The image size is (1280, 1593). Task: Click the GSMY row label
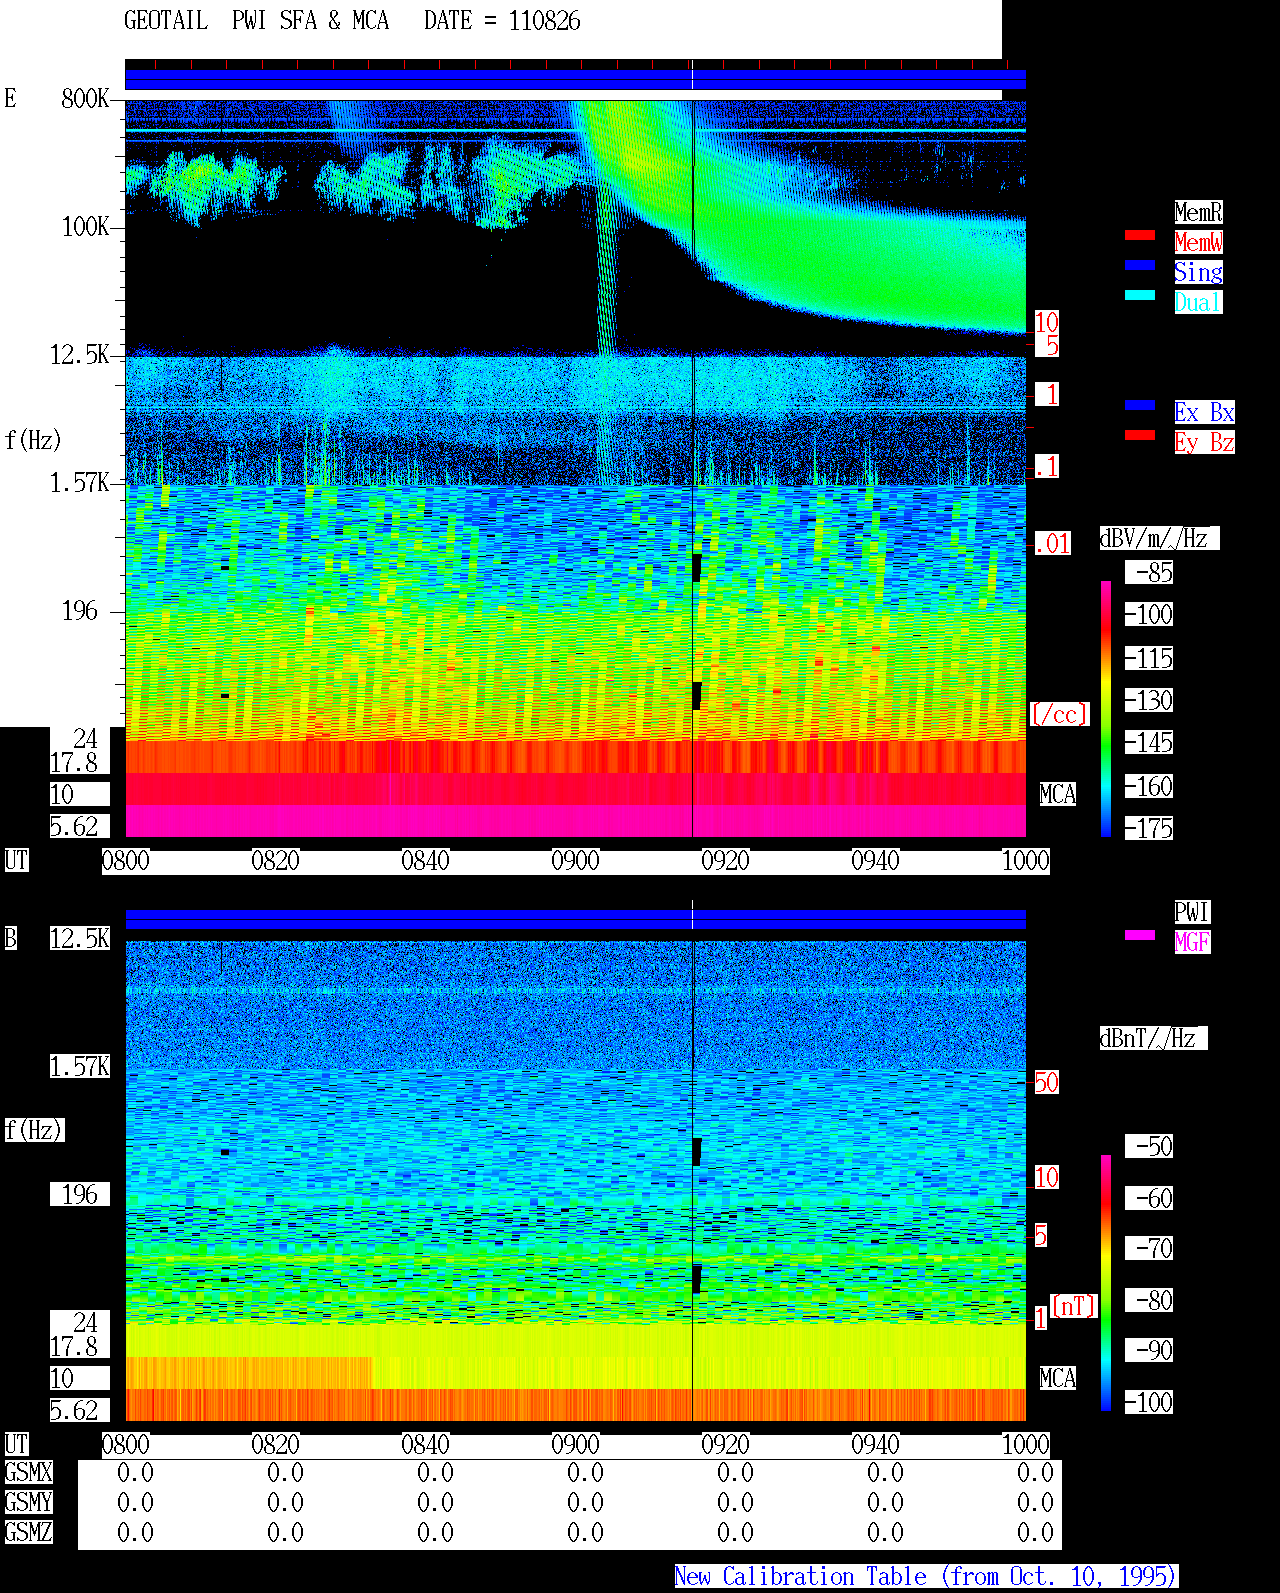point(28,1502)
